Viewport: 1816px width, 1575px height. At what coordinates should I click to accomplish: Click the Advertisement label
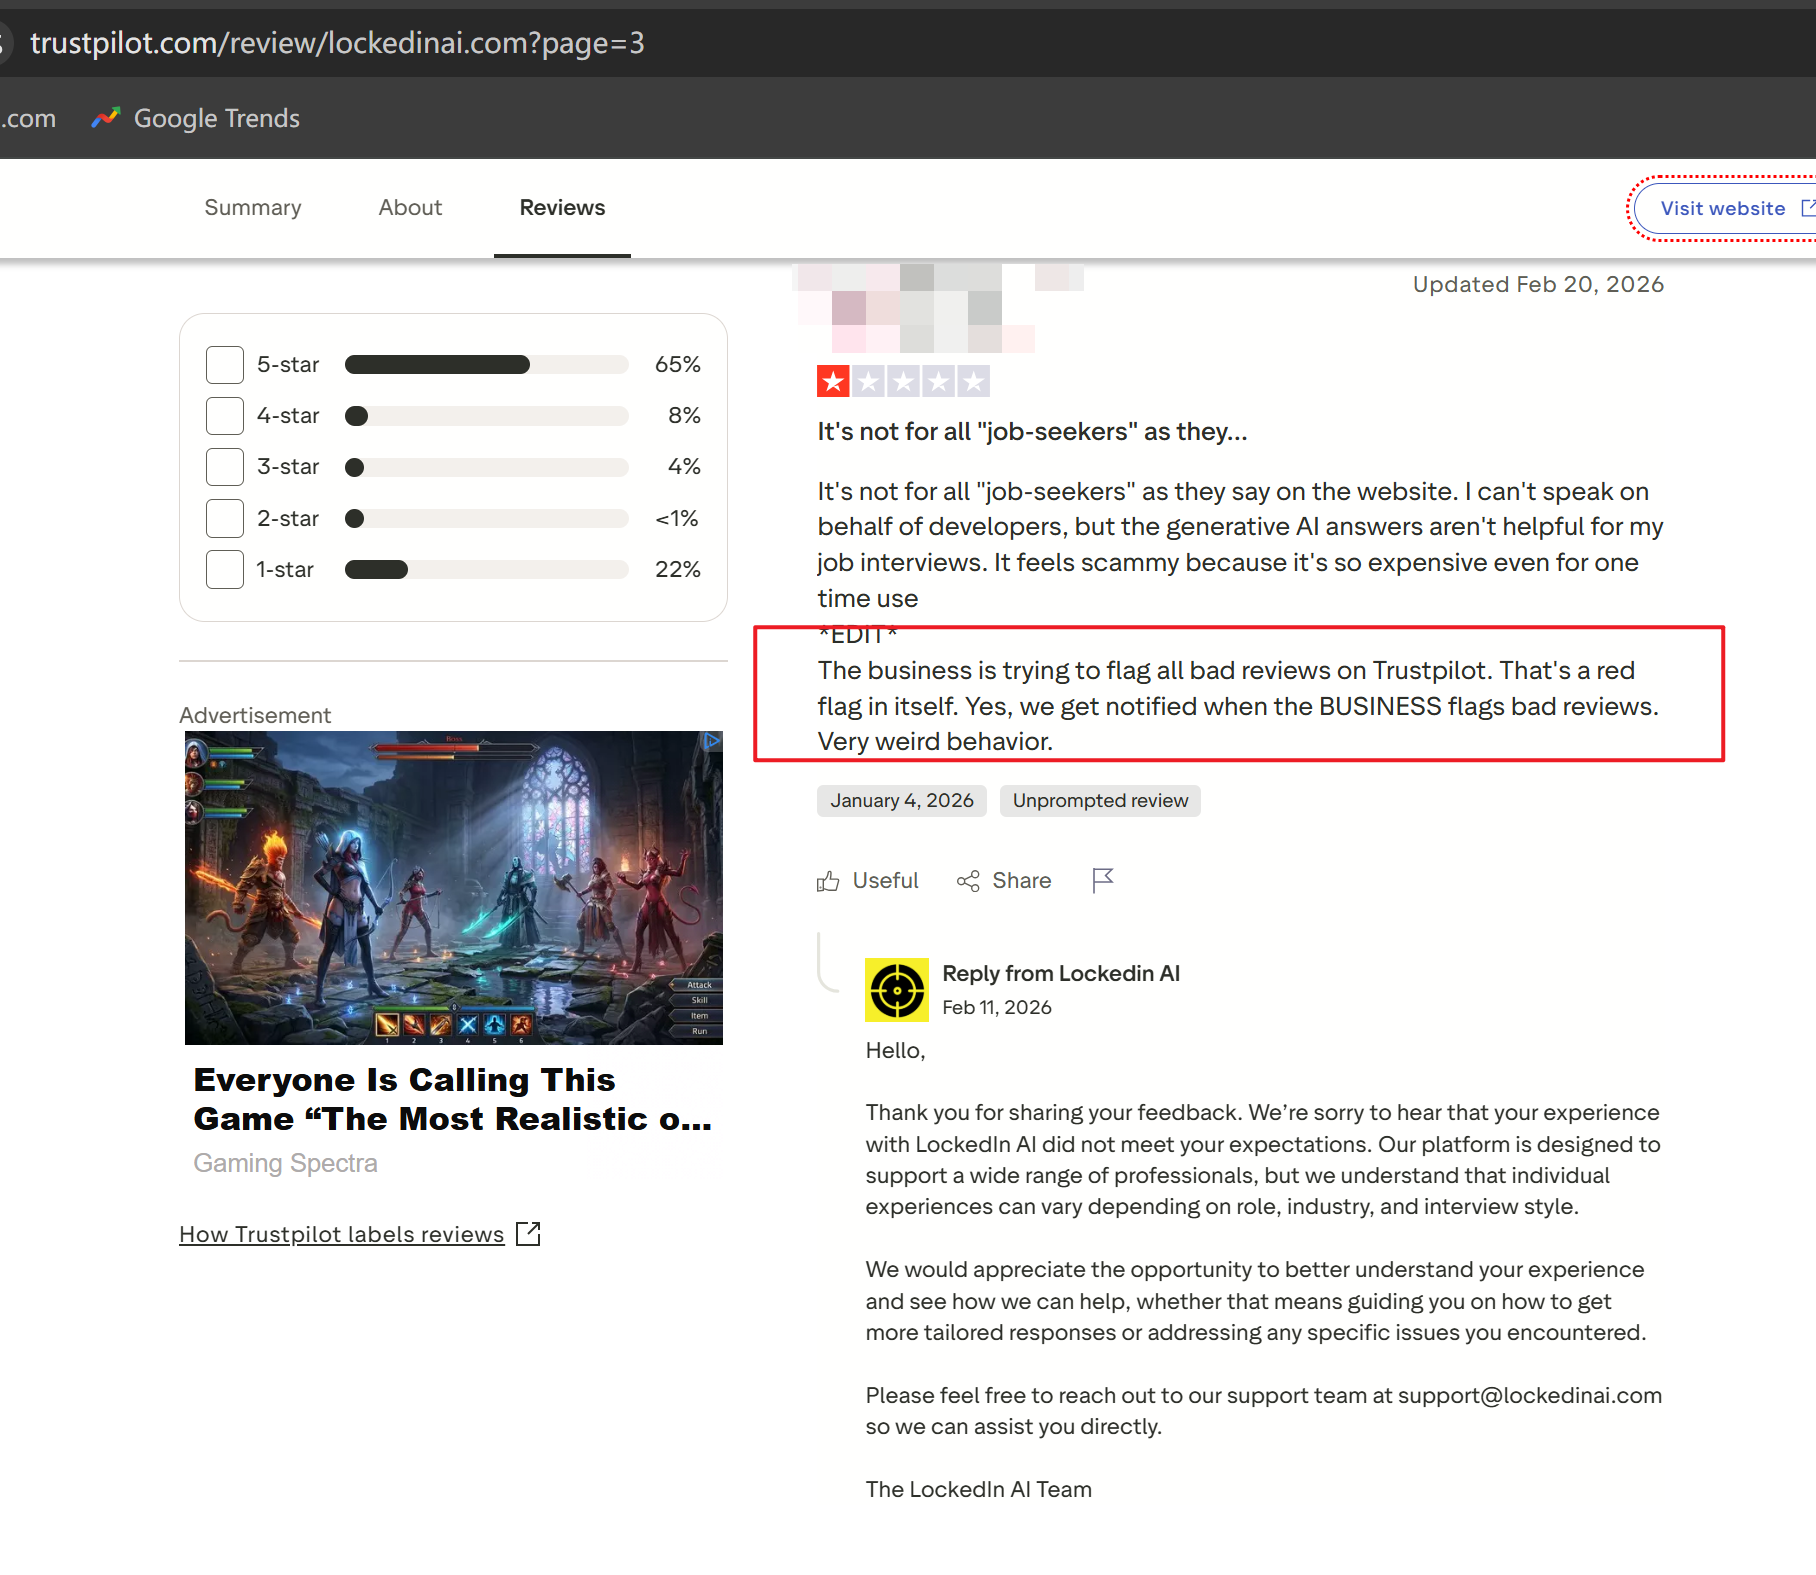coord(255,716)
